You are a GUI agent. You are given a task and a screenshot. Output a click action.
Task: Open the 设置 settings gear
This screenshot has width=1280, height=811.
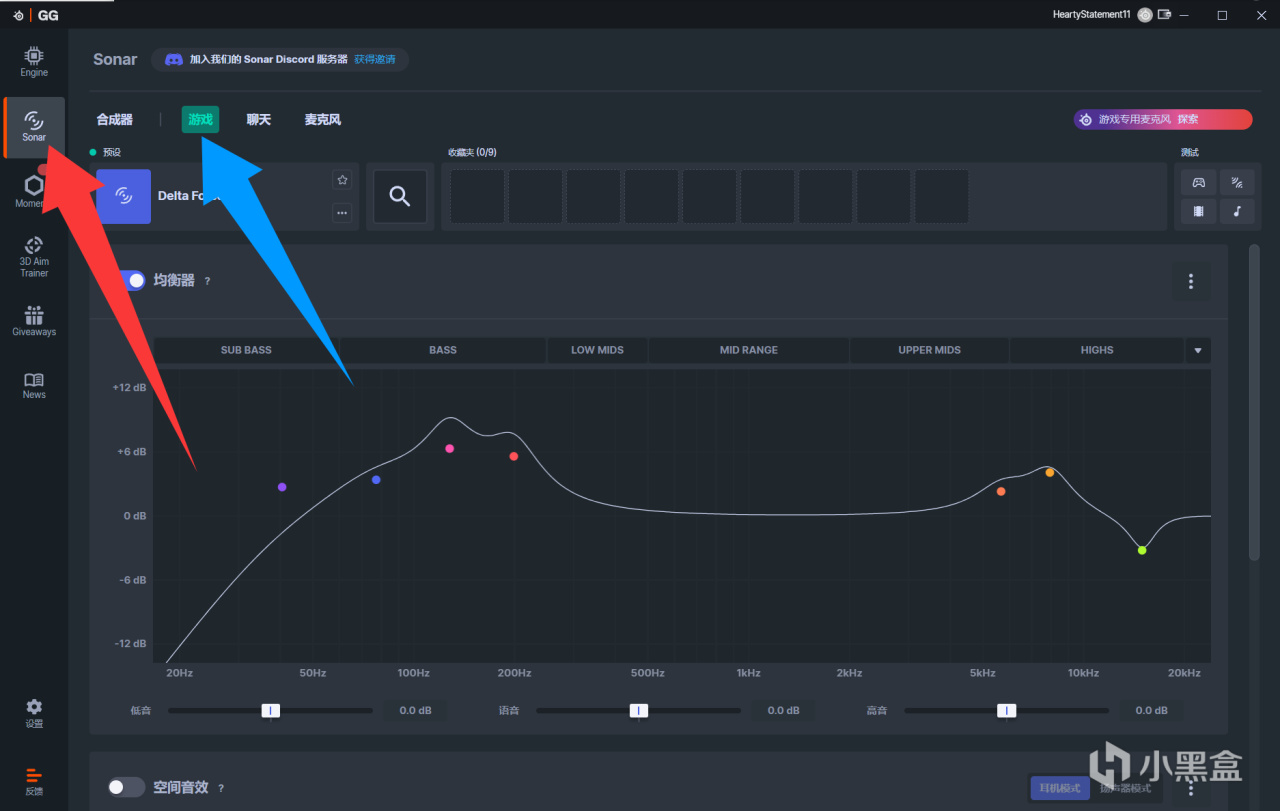point(34,713)
